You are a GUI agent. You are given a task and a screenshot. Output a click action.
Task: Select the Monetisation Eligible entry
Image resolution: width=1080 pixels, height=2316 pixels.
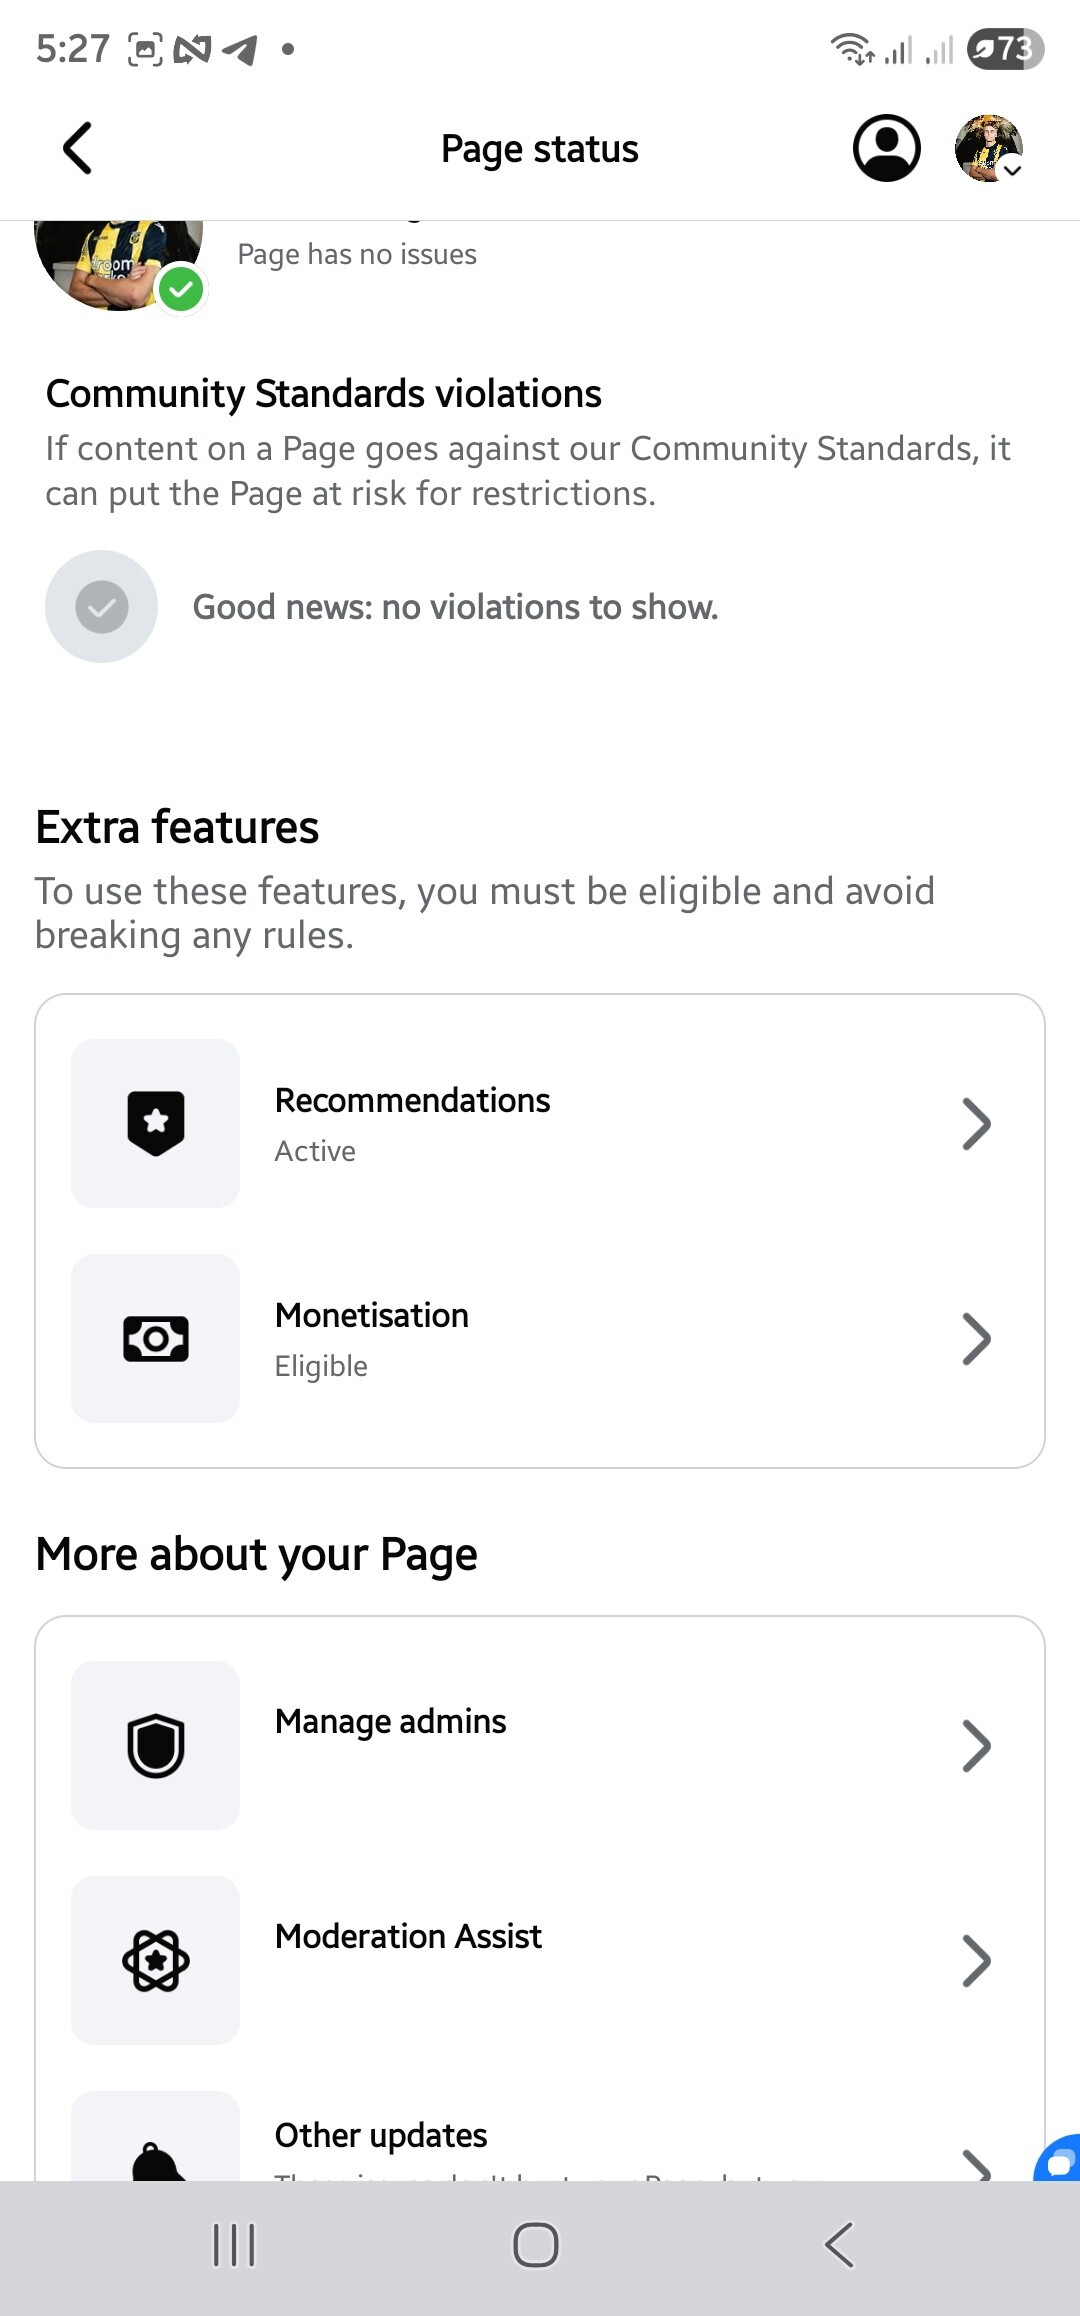point(372,1338)
